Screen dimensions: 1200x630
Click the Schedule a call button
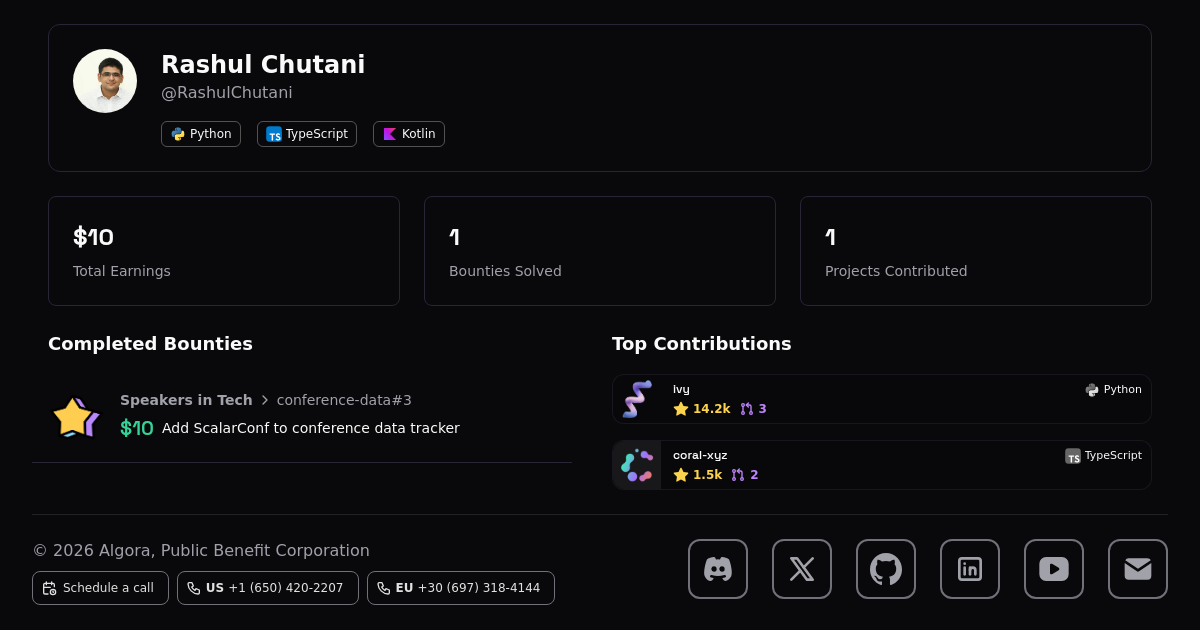point(100,588)
